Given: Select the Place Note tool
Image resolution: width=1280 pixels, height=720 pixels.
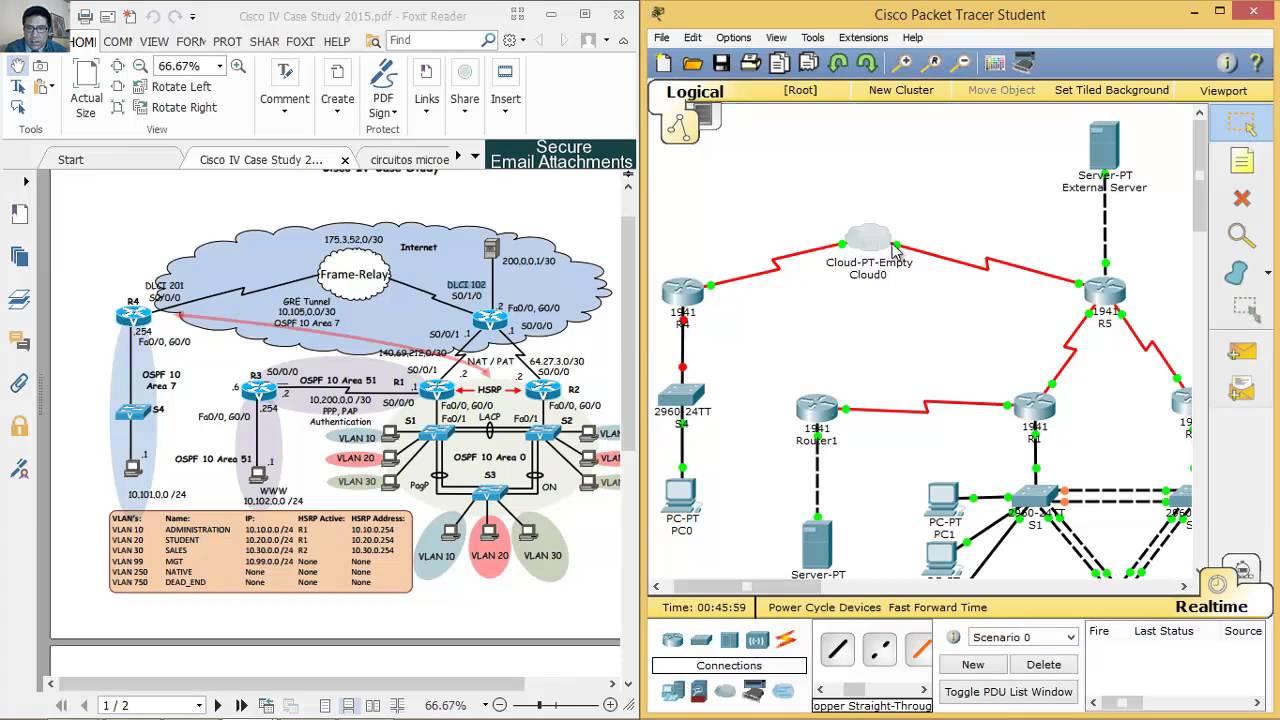Looking at the screenshot, I should click(x=1241, y=161).
